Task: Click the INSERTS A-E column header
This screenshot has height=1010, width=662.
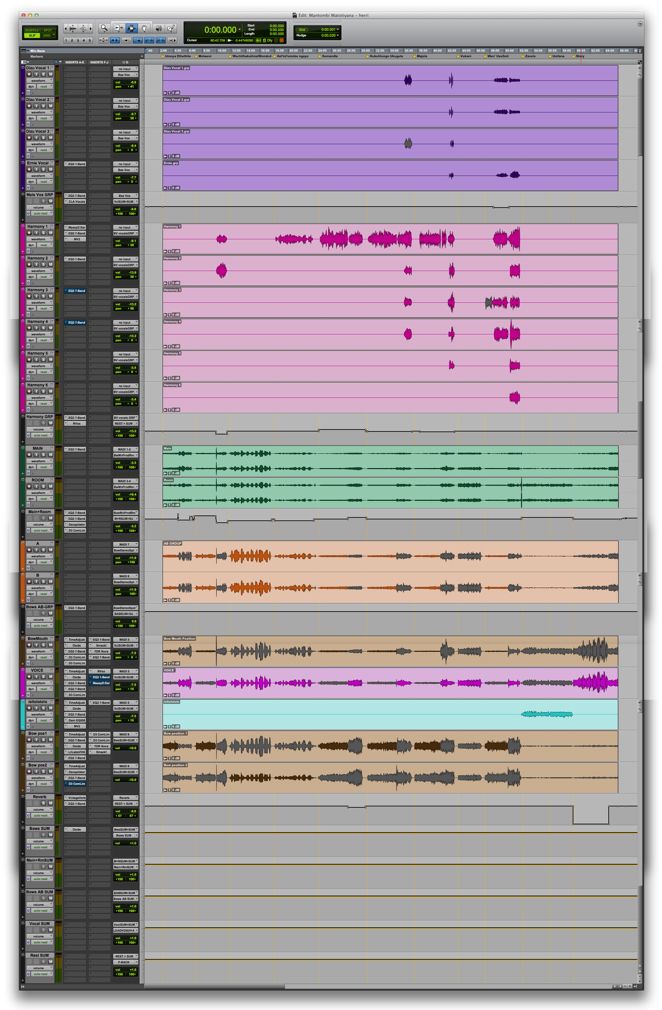Action: pyautogui.click(x=75, y=61)
